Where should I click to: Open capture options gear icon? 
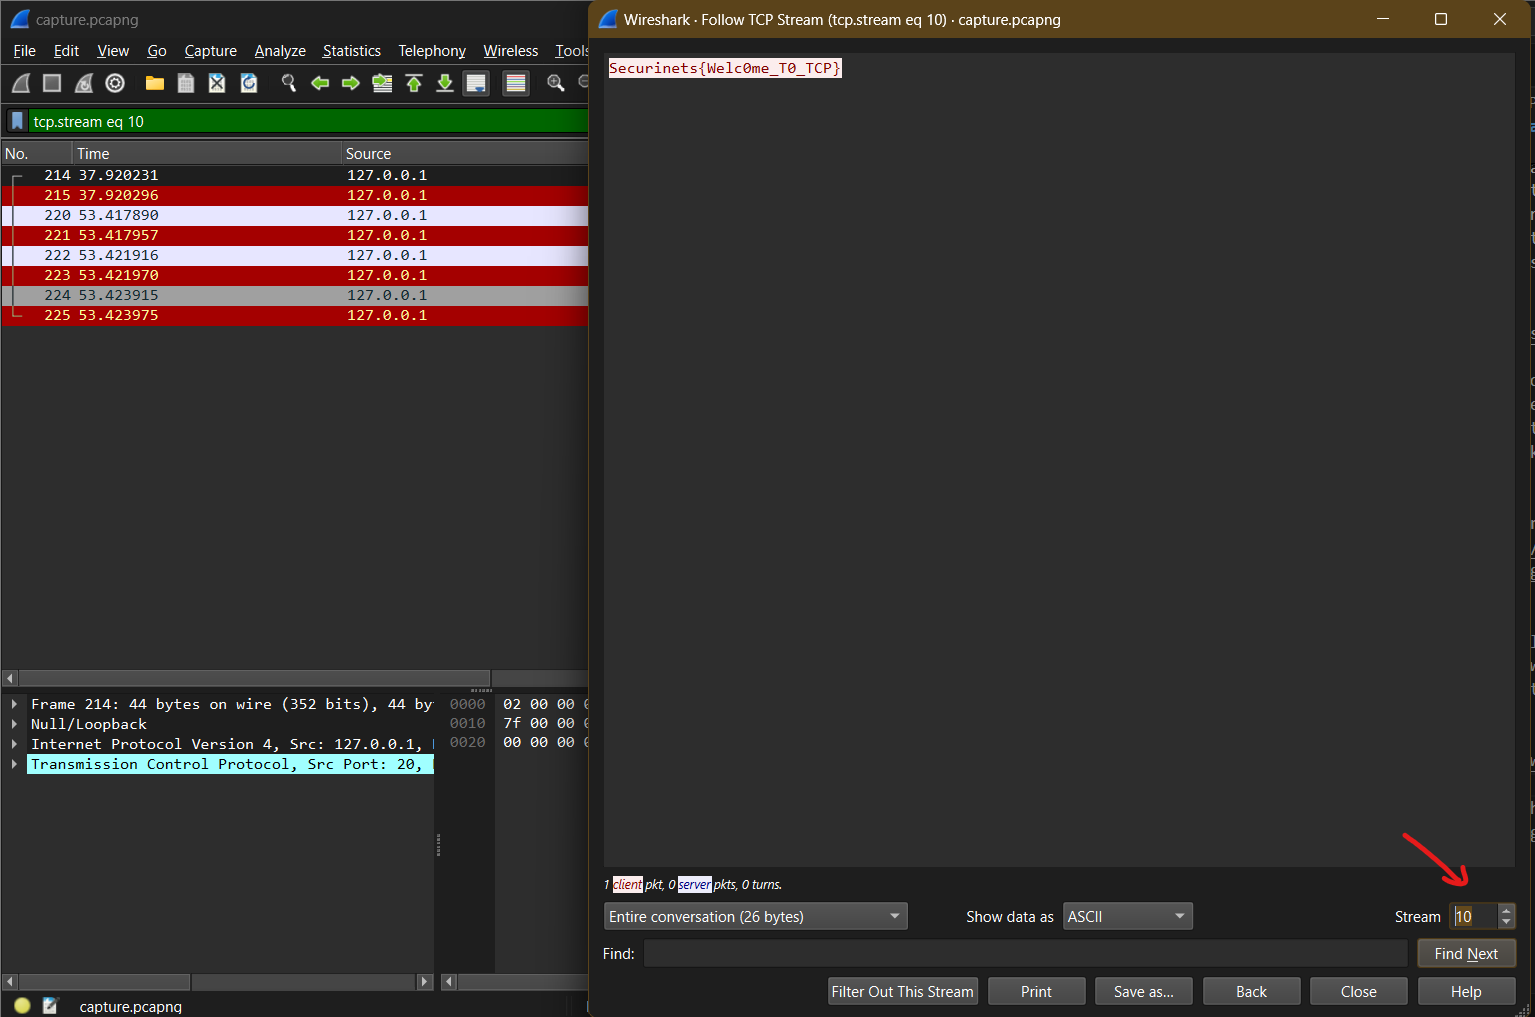tap(115, 84)
